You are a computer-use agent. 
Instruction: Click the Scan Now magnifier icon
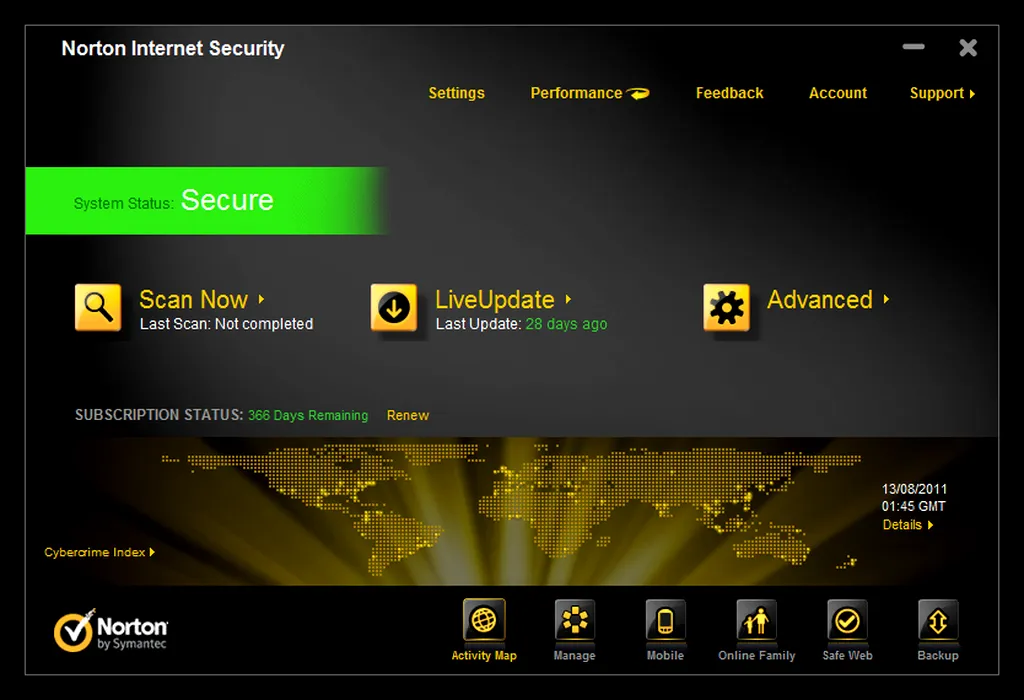(98, 307)
